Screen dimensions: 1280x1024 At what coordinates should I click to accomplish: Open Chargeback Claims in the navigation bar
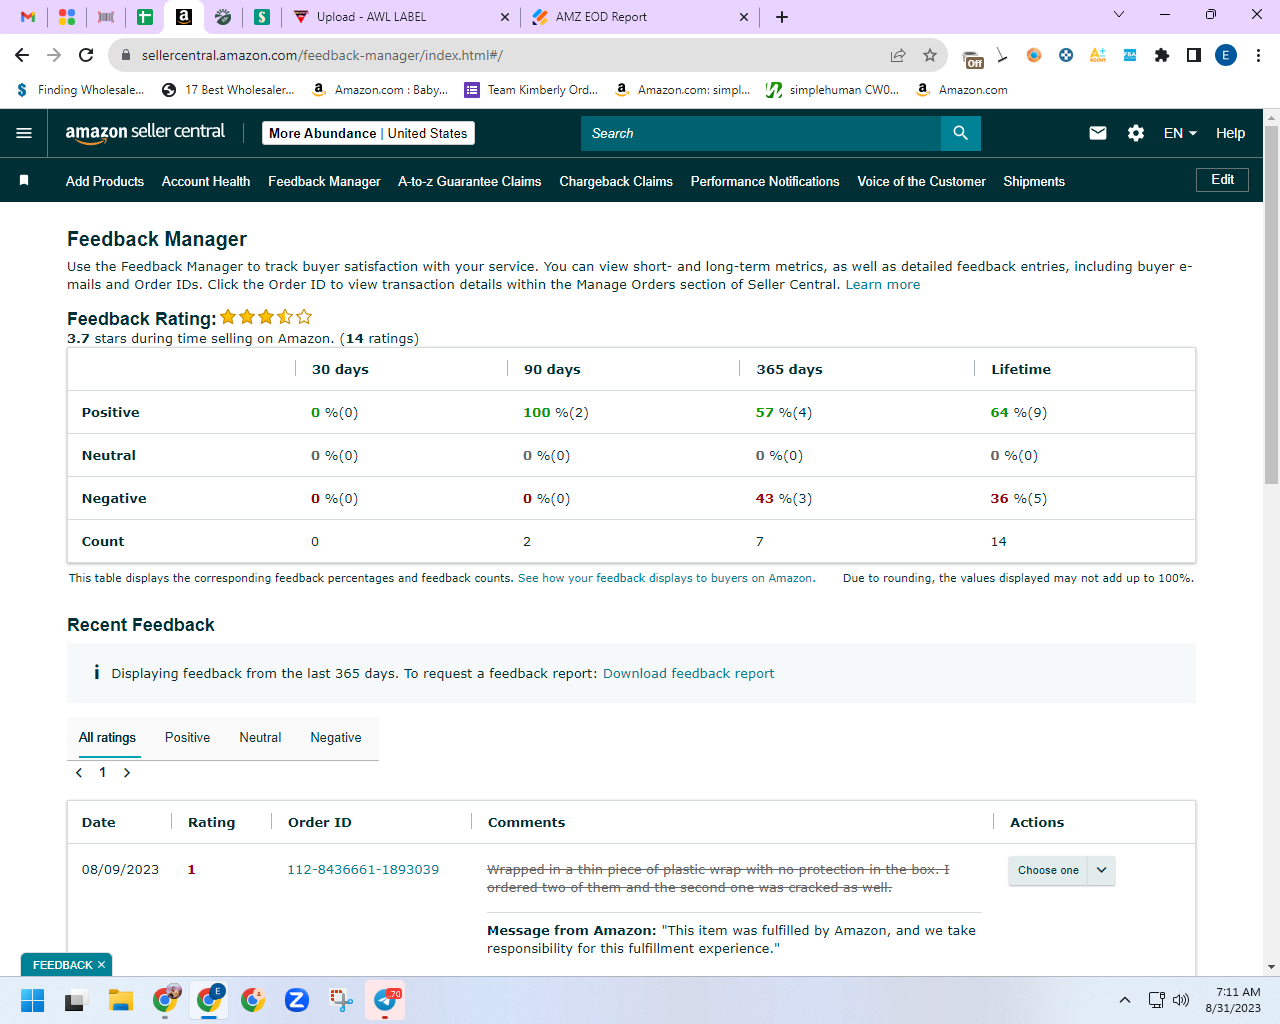click(x=616, y=181)
